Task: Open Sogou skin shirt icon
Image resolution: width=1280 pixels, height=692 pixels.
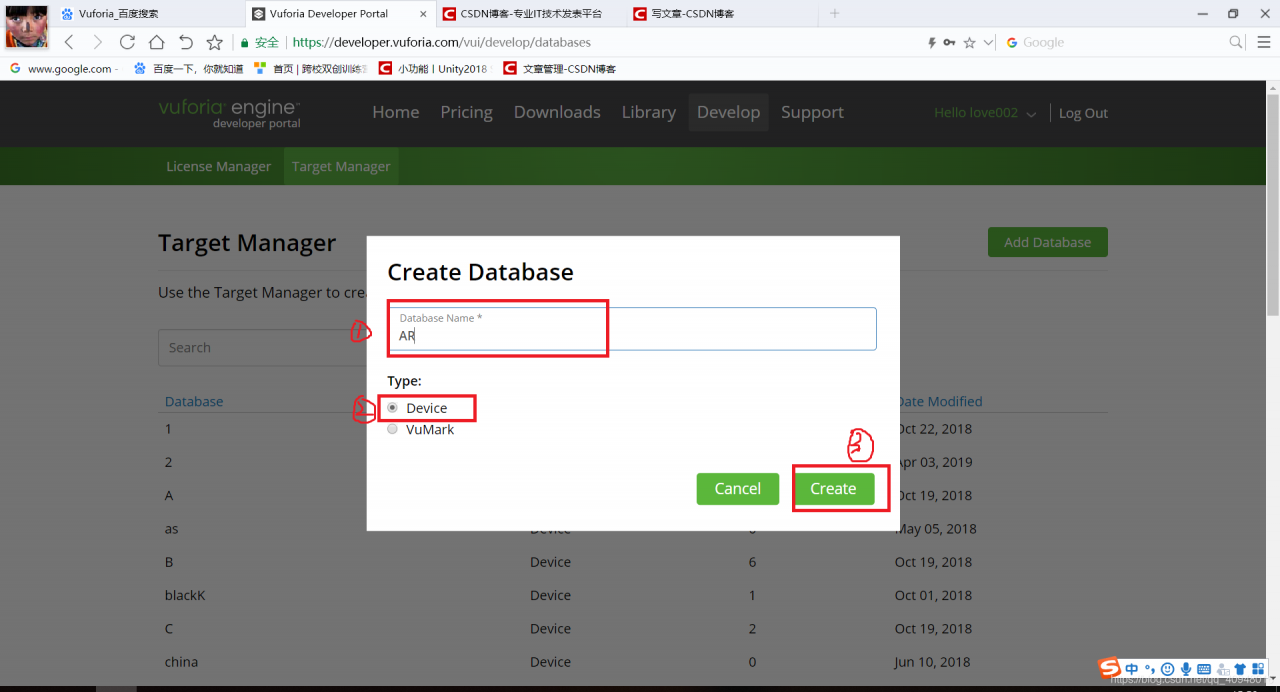Action: coord(1240,669)
